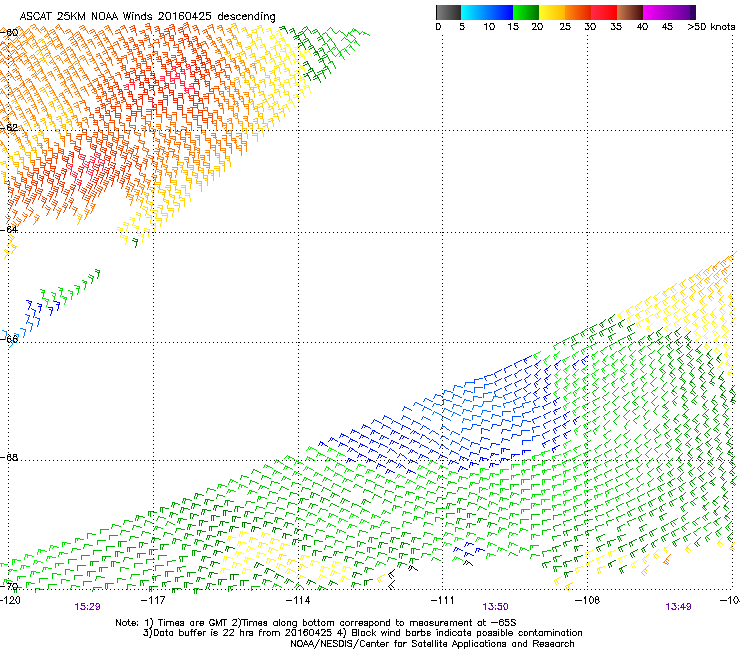Click the "40" legend scale label

(642, 27)
